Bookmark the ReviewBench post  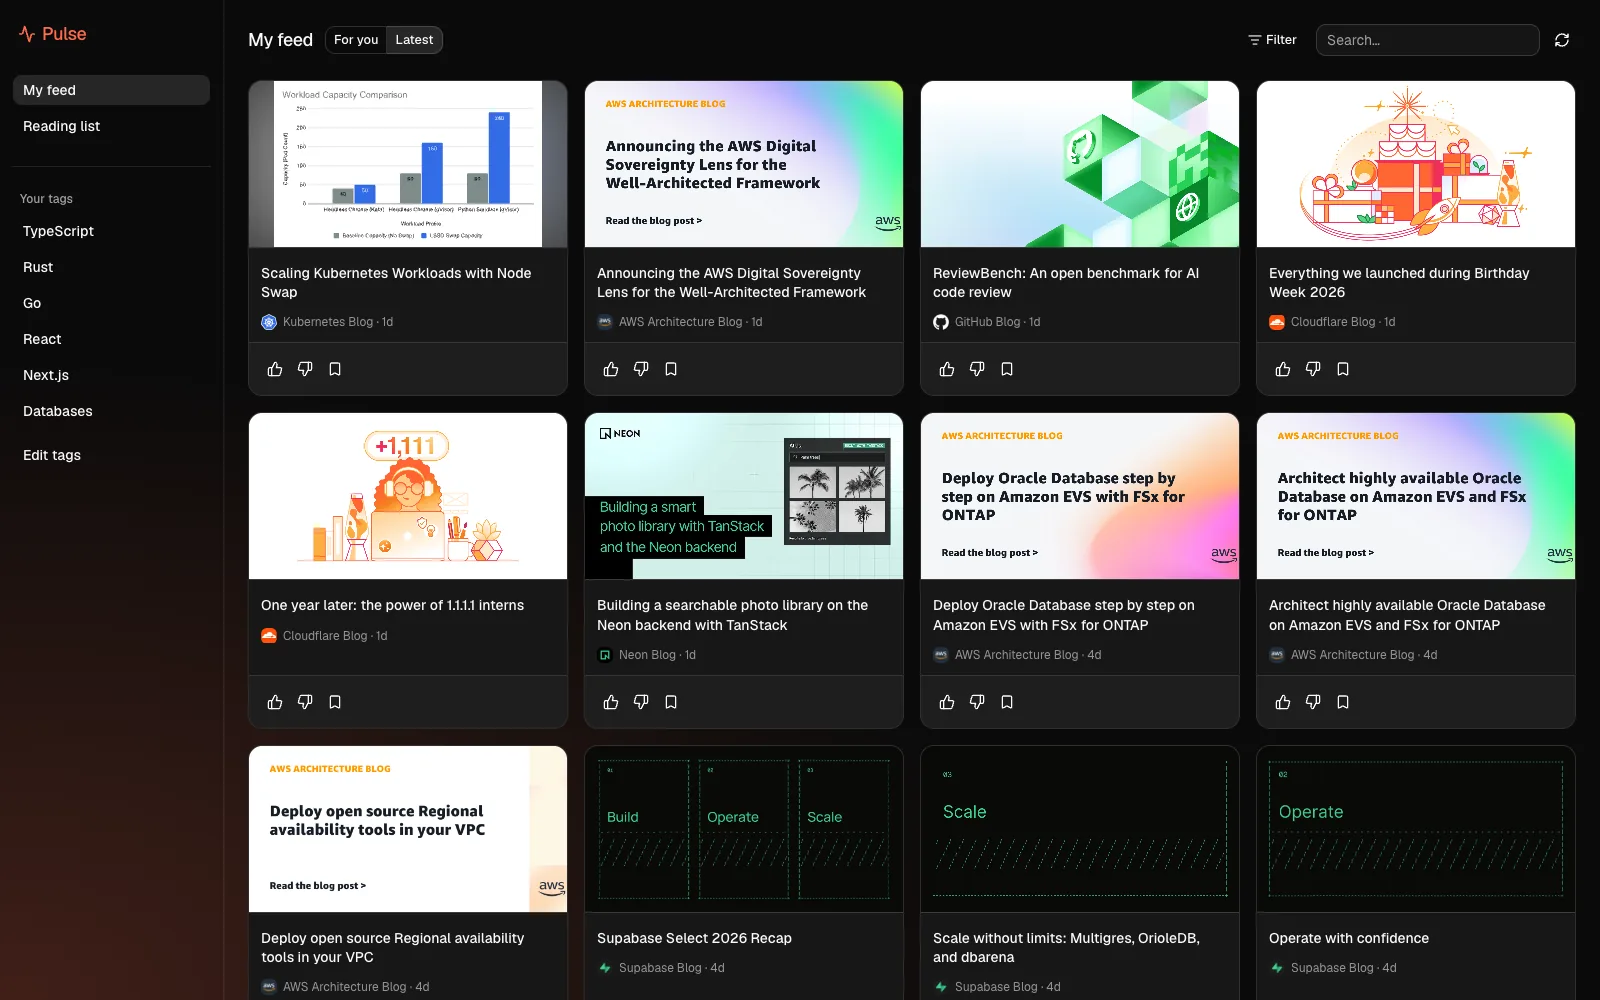(x=1007, y=369)
